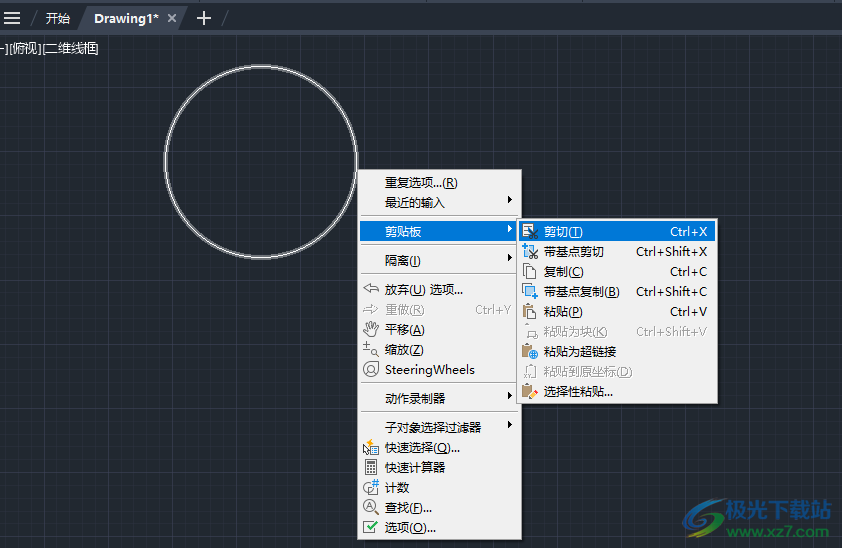Switch to the 开始 tab
The width and height of the screenshot is (842, 548).
57,18
